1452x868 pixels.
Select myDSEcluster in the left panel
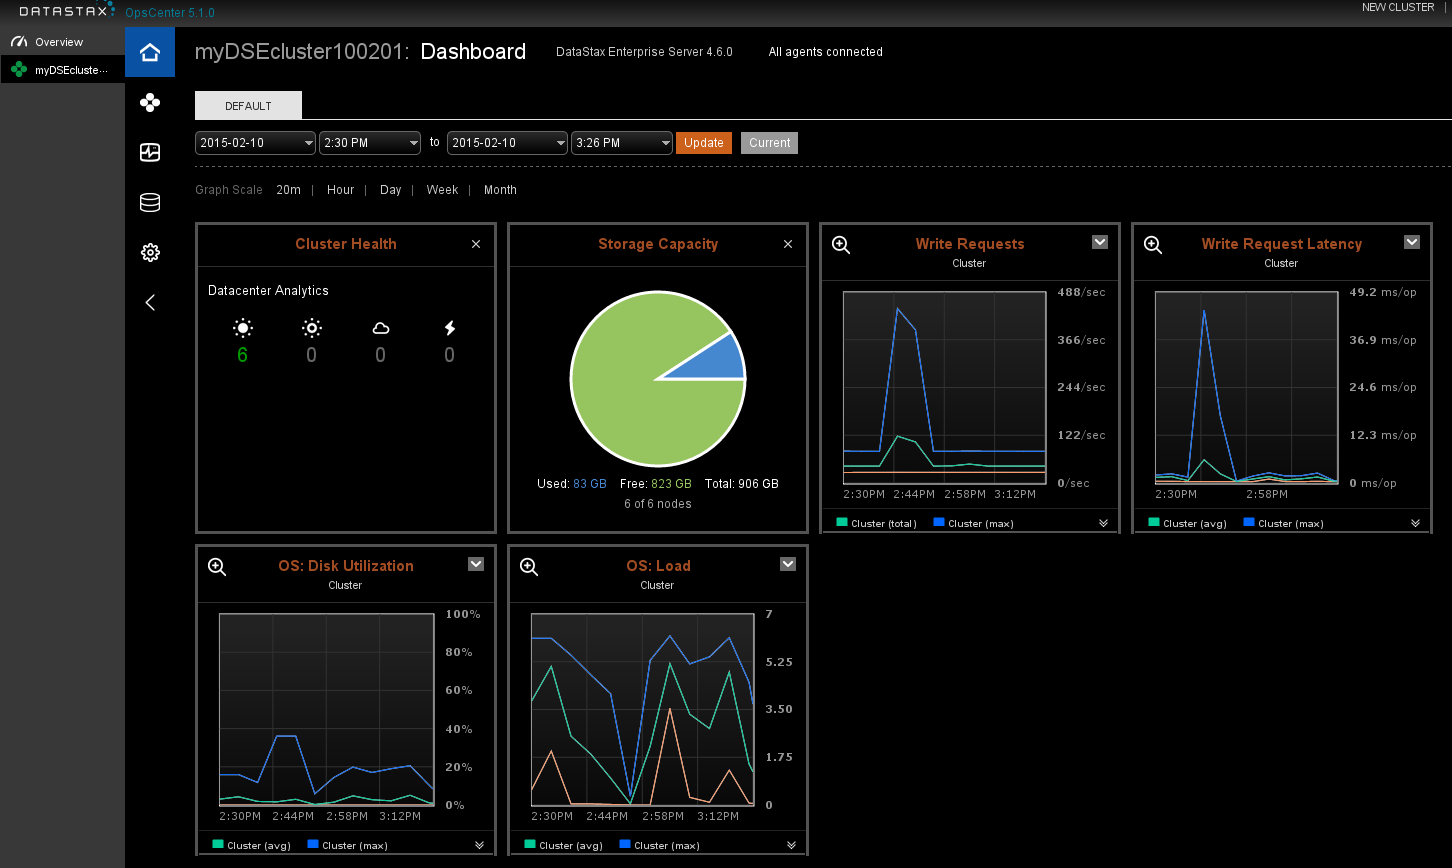tap(62, 70)
